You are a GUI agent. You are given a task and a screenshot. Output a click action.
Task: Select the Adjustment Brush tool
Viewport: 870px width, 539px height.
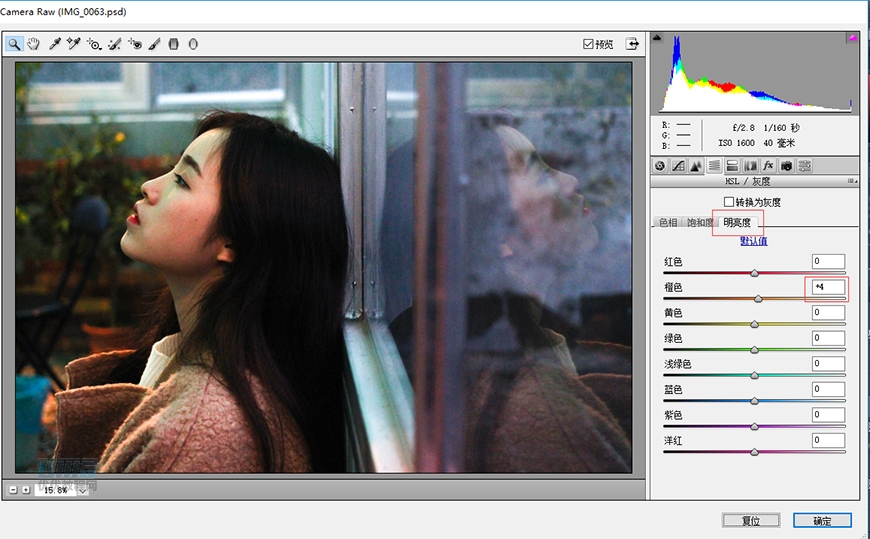coord(154,44)
